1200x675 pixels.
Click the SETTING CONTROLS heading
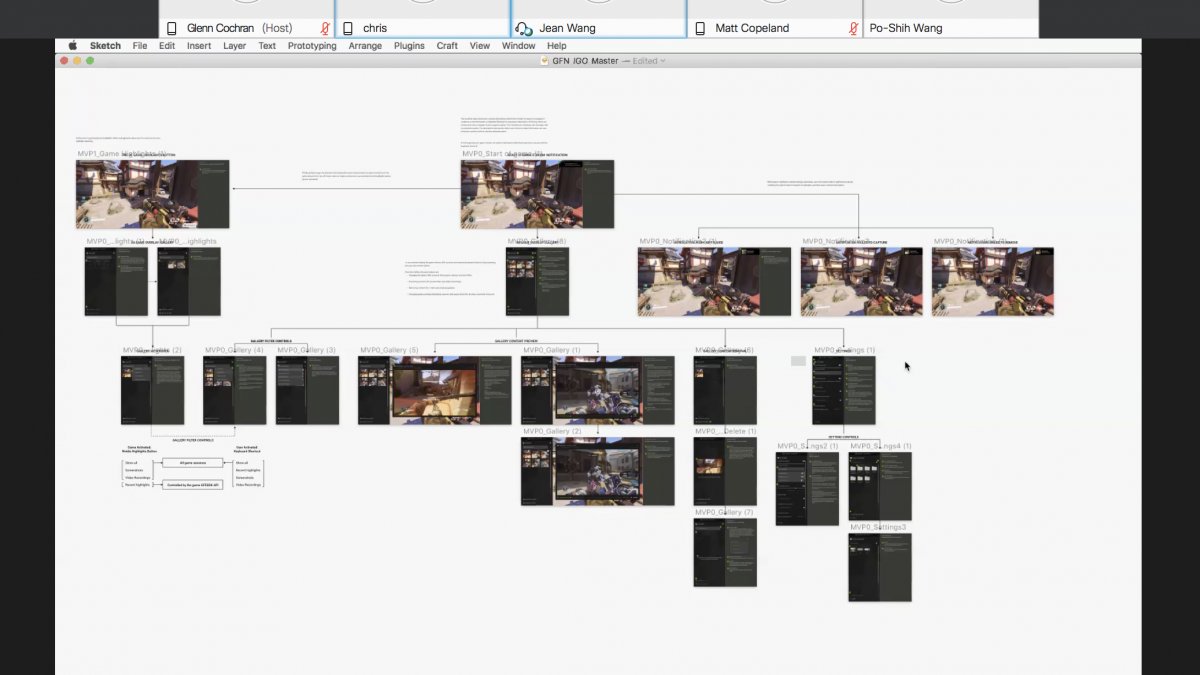[x=843, y=437]
